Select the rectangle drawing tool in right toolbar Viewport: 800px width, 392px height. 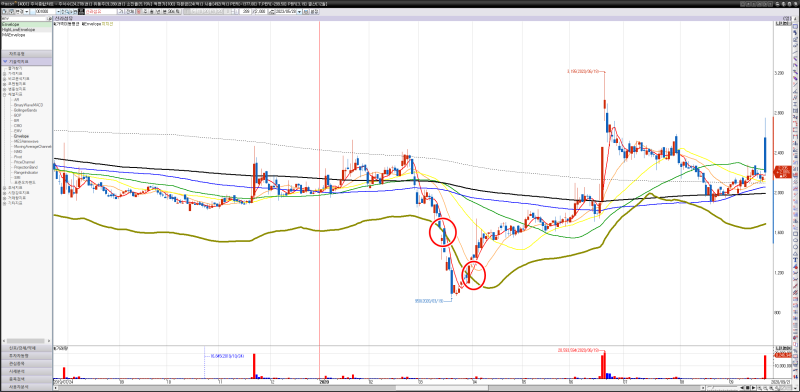(x=794, y=233)
